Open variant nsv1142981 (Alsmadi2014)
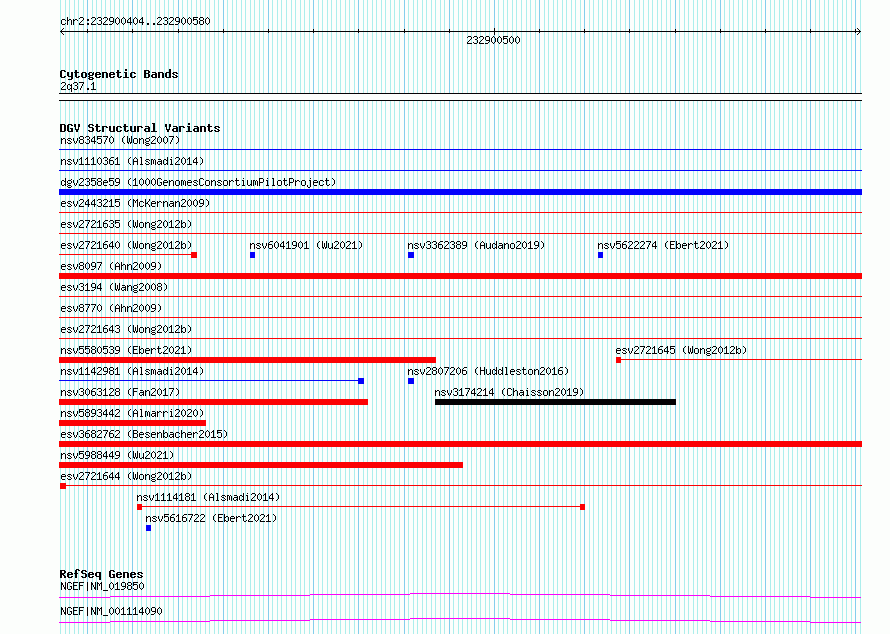Screen dimensions: 890x634 [132, 371]
